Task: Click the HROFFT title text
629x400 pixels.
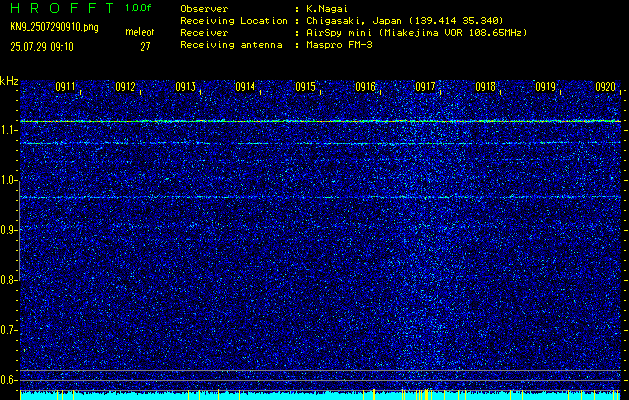Action: coord(62,8)
